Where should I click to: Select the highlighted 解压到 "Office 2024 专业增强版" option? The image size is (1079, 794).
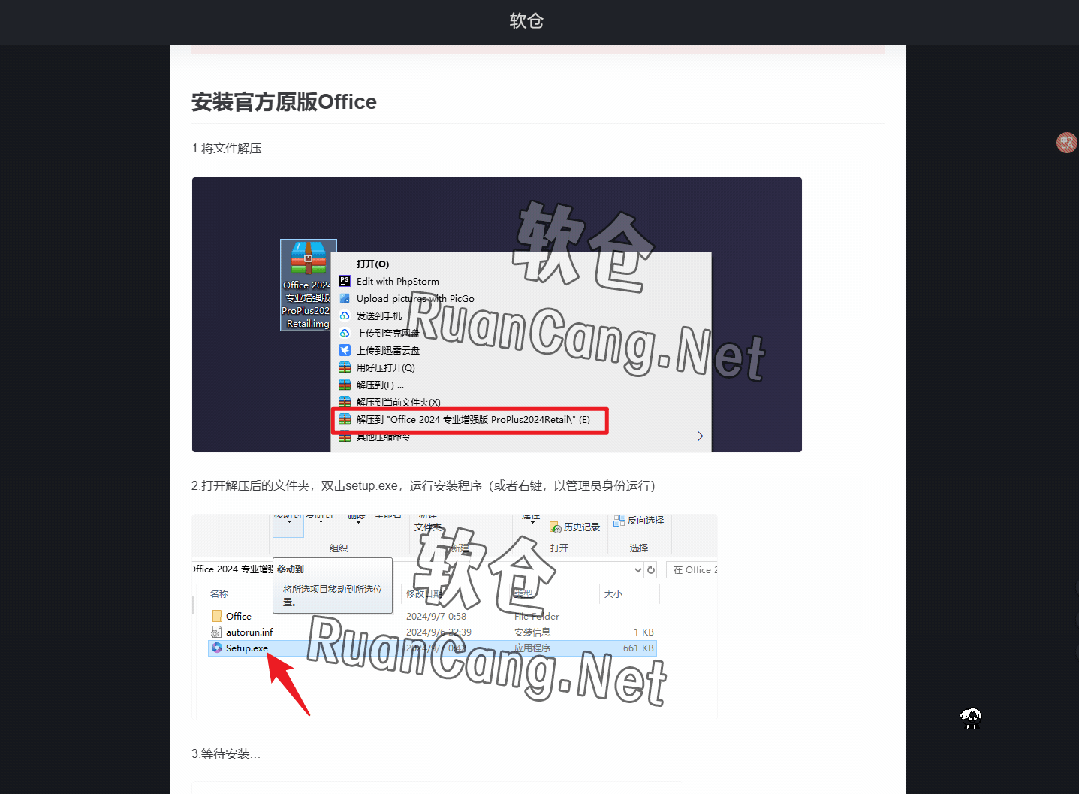click(472, 421)
